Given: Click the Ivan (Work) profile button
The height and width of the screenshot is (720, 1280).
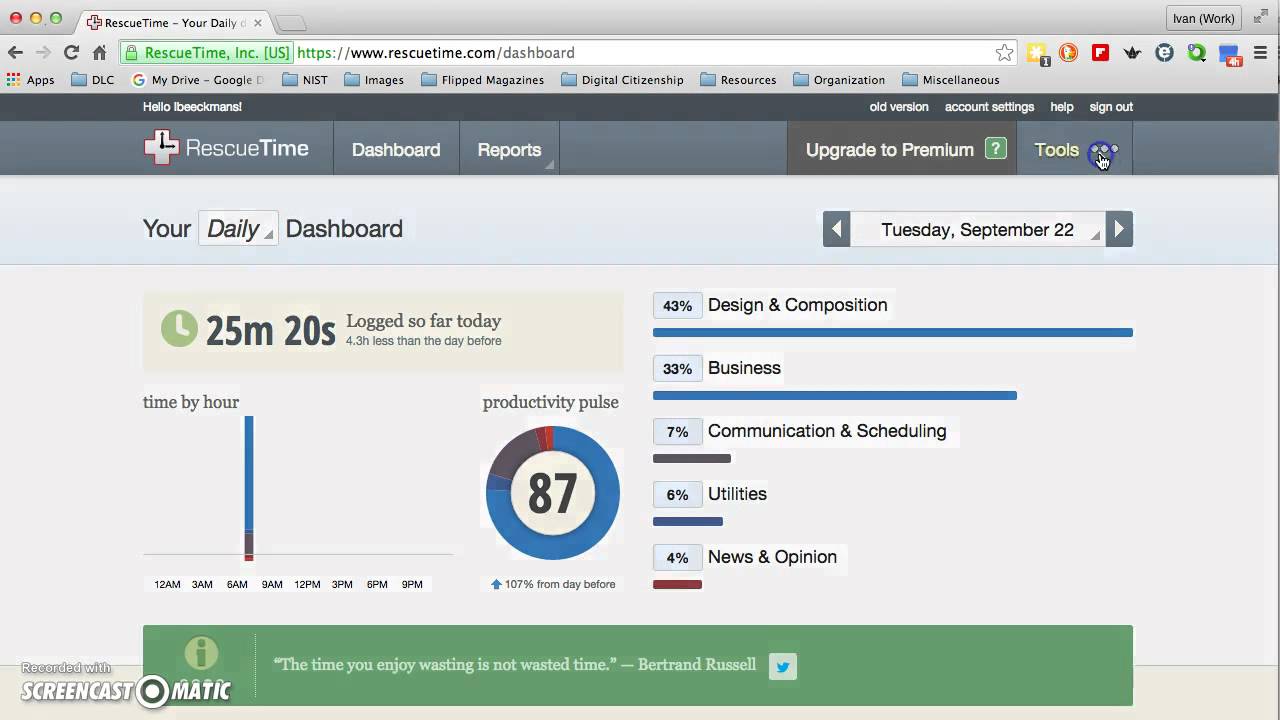Looking at the screenshot, I should 1204,18.
